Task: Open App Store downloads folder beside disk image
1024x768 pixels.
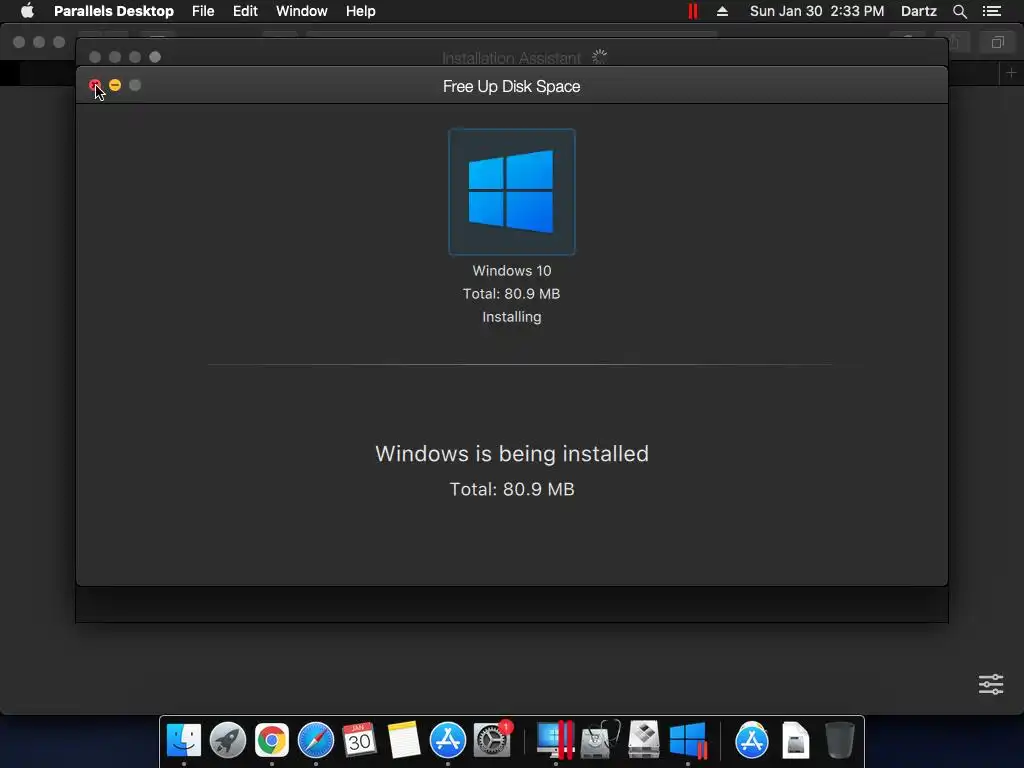Action: [x=752, y=740]
